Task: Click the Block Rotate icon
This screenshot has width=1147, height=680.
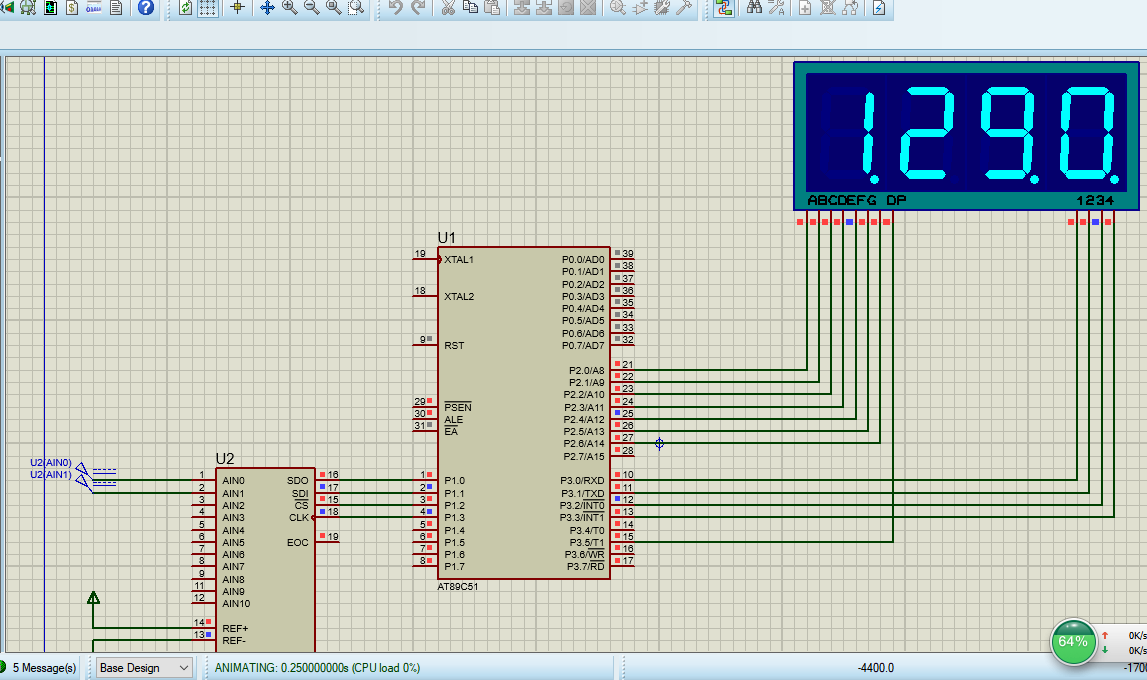Action: tap(565, 8)
